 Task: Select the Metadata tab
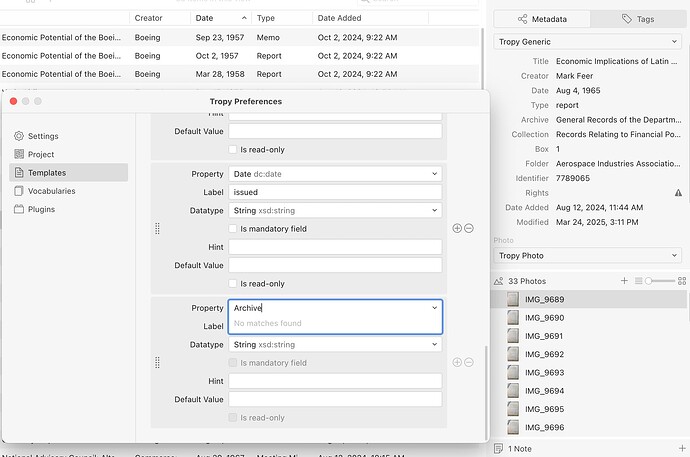click(x=543, y=19)
